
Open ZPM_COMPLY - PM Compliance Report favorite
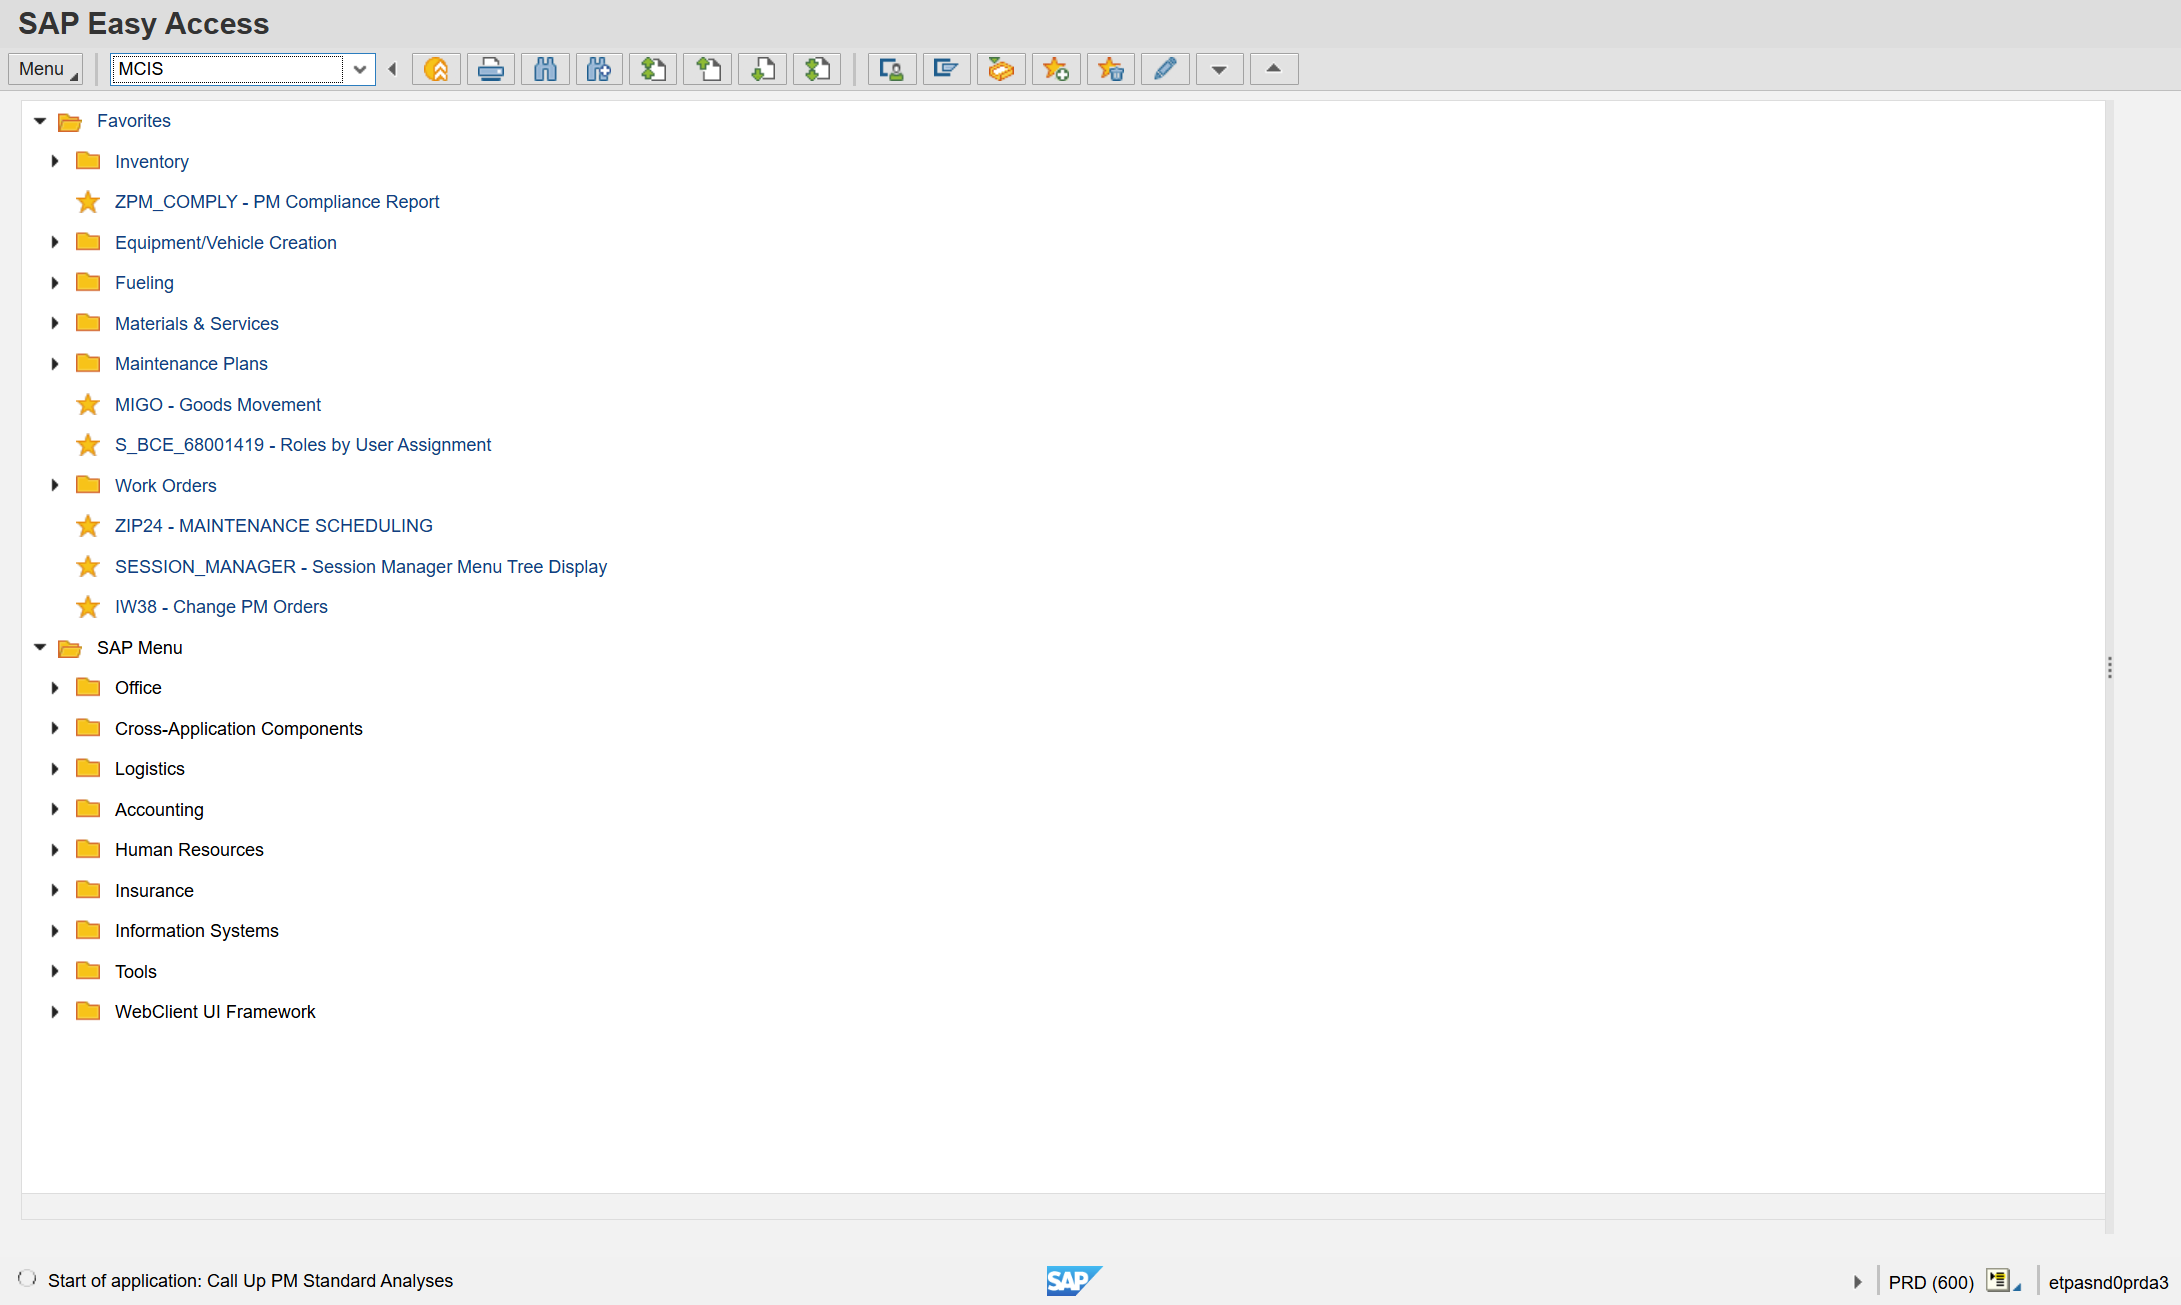pyautogui.click(x=277, y=202)
